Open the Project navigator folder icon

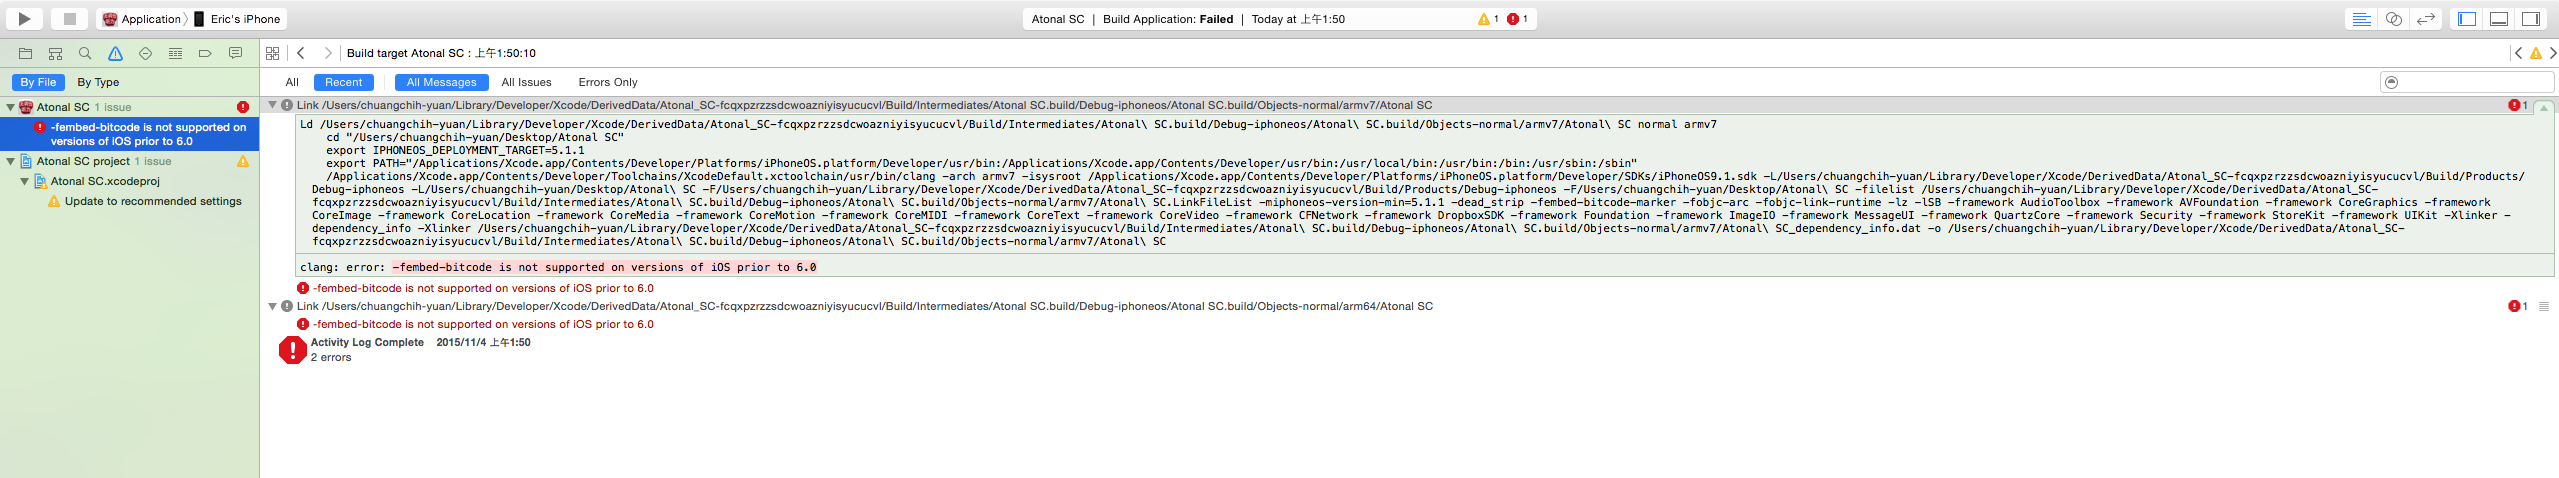click(x=25, y=53)
